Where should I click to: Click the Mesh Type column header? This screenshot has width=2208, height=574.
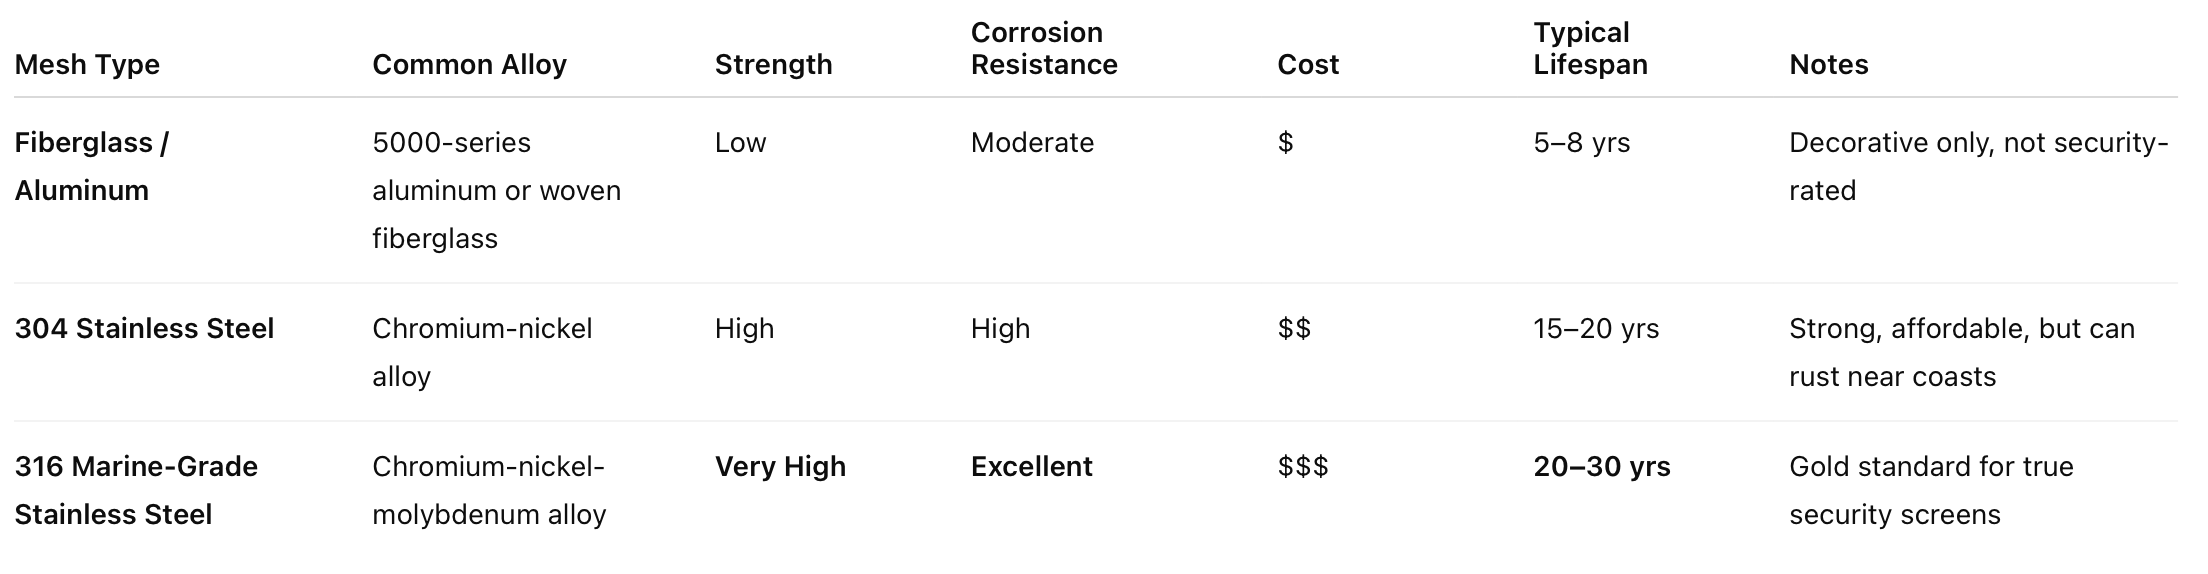[x=87, y=65]
